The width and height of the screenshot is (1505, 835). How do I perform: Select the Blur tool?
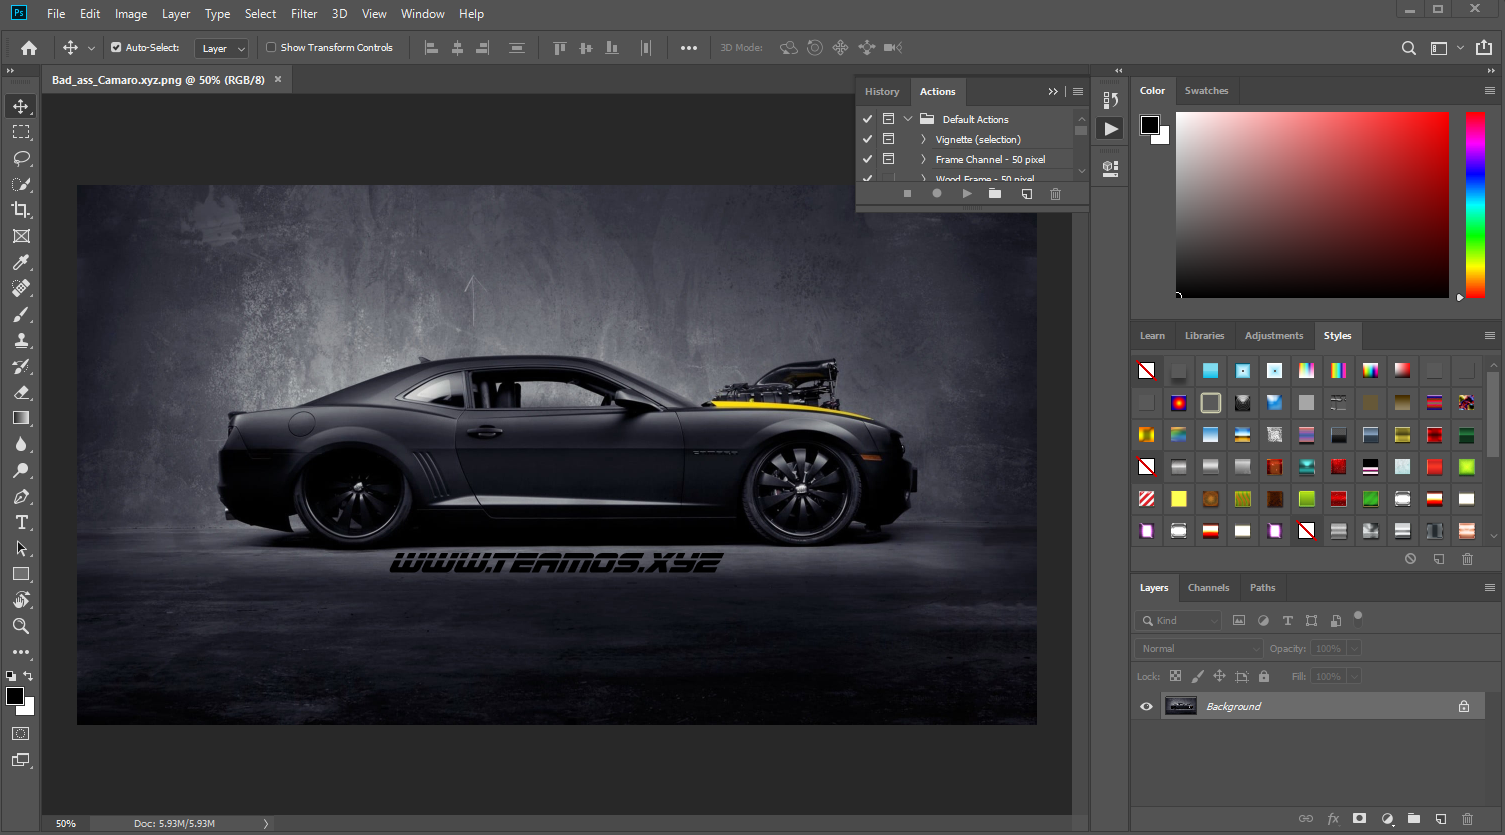point(21,444)
